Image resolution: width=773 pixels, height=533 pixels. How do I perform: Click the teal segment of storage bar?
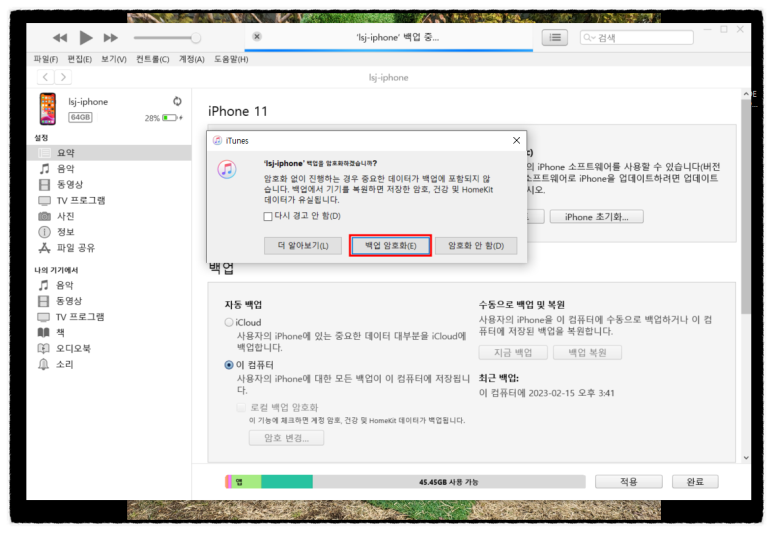[x=287, y=482]
